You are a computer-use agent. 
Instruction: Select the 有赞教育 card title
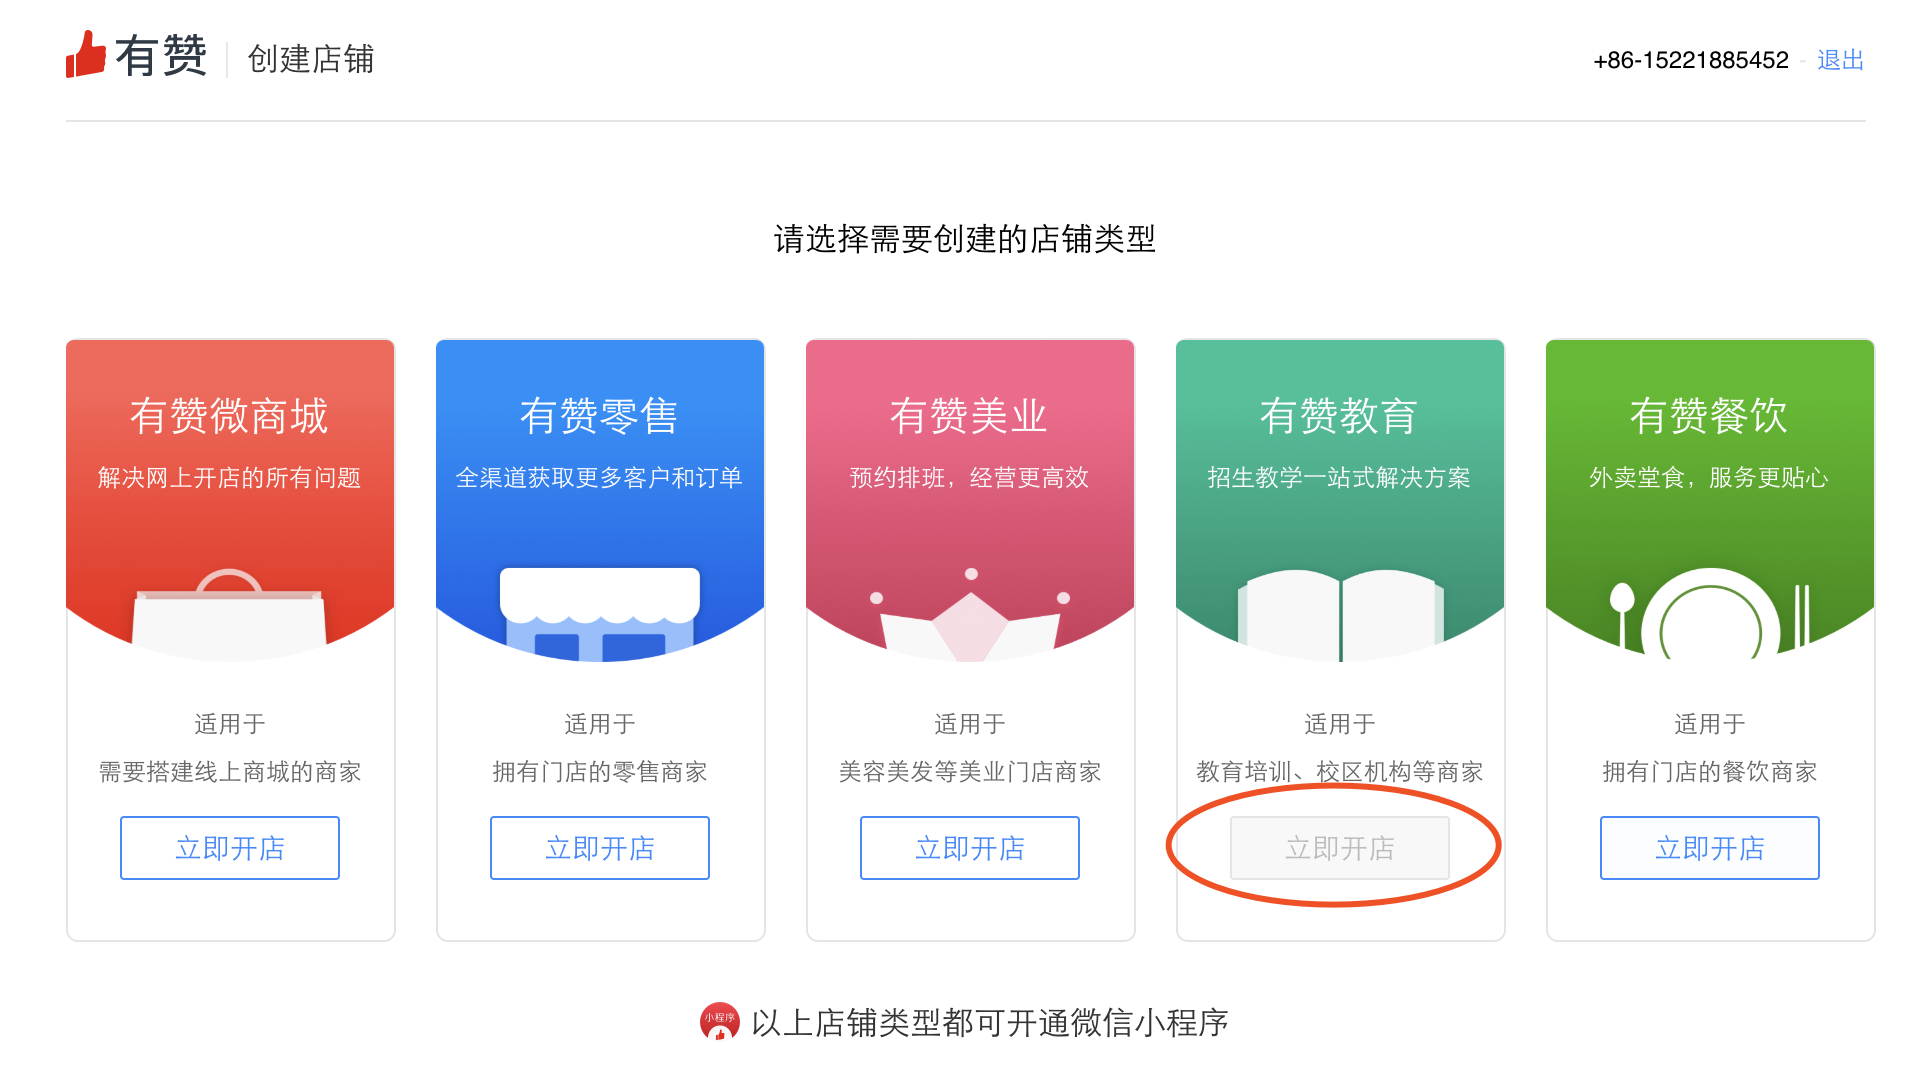click(x=1339, y=416)
